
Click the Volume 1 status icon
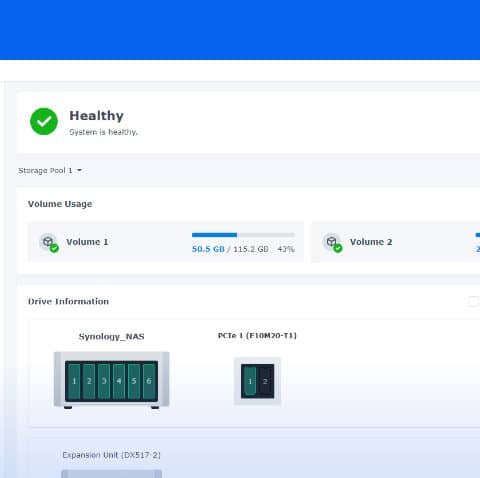click(x=49, y=242)
